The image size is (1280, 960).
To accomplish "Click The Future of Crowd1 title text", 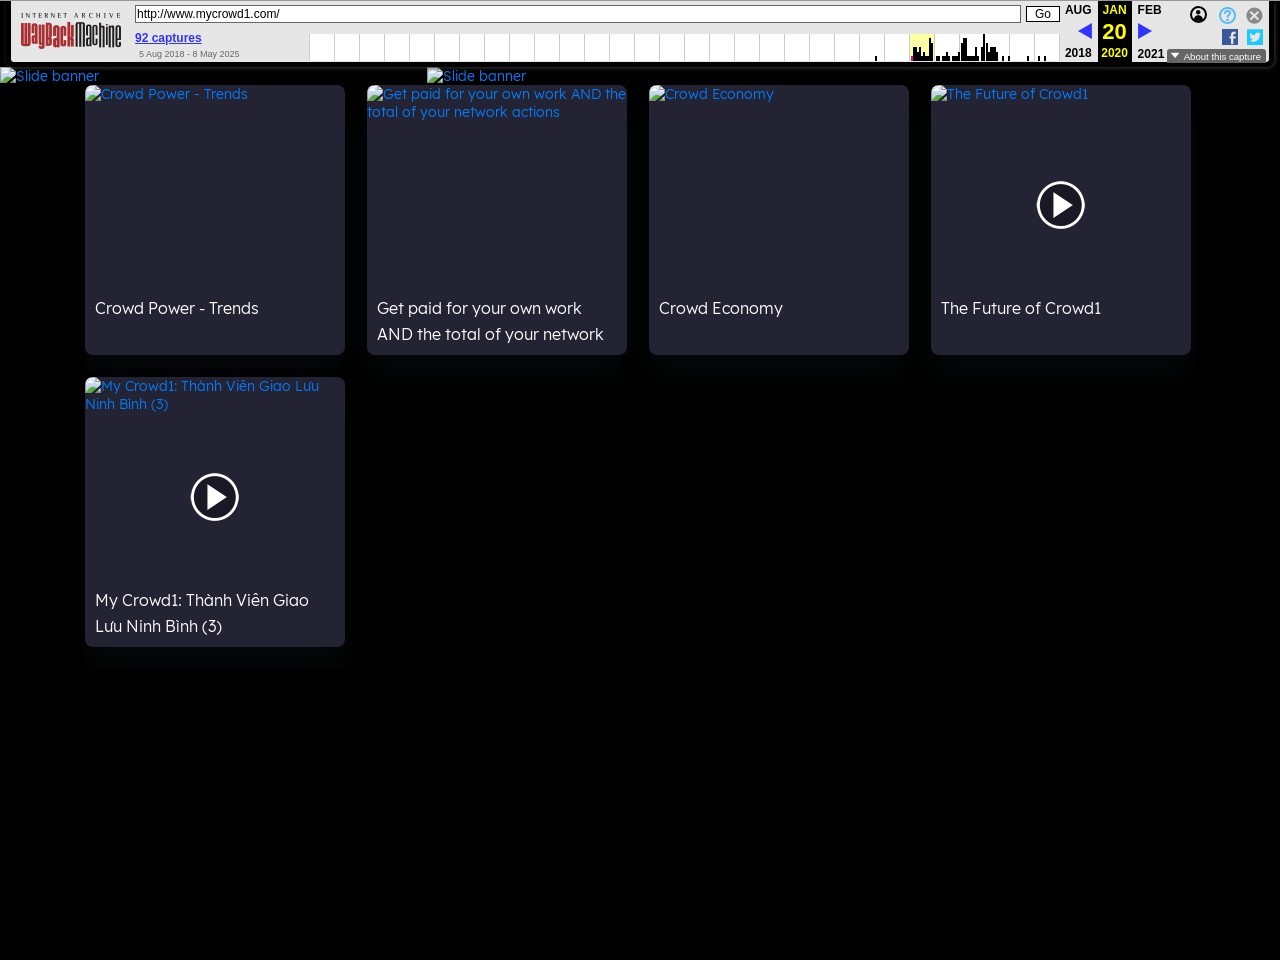I will 1021,309.
